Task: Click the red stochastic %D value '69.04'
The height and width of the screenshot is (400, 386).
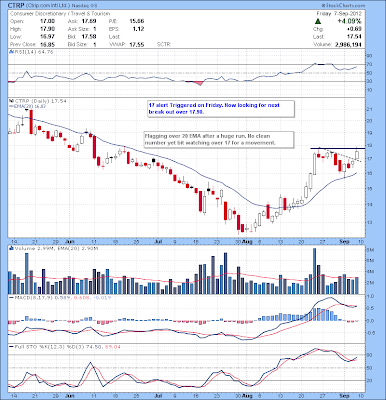Action: point(113,347)
